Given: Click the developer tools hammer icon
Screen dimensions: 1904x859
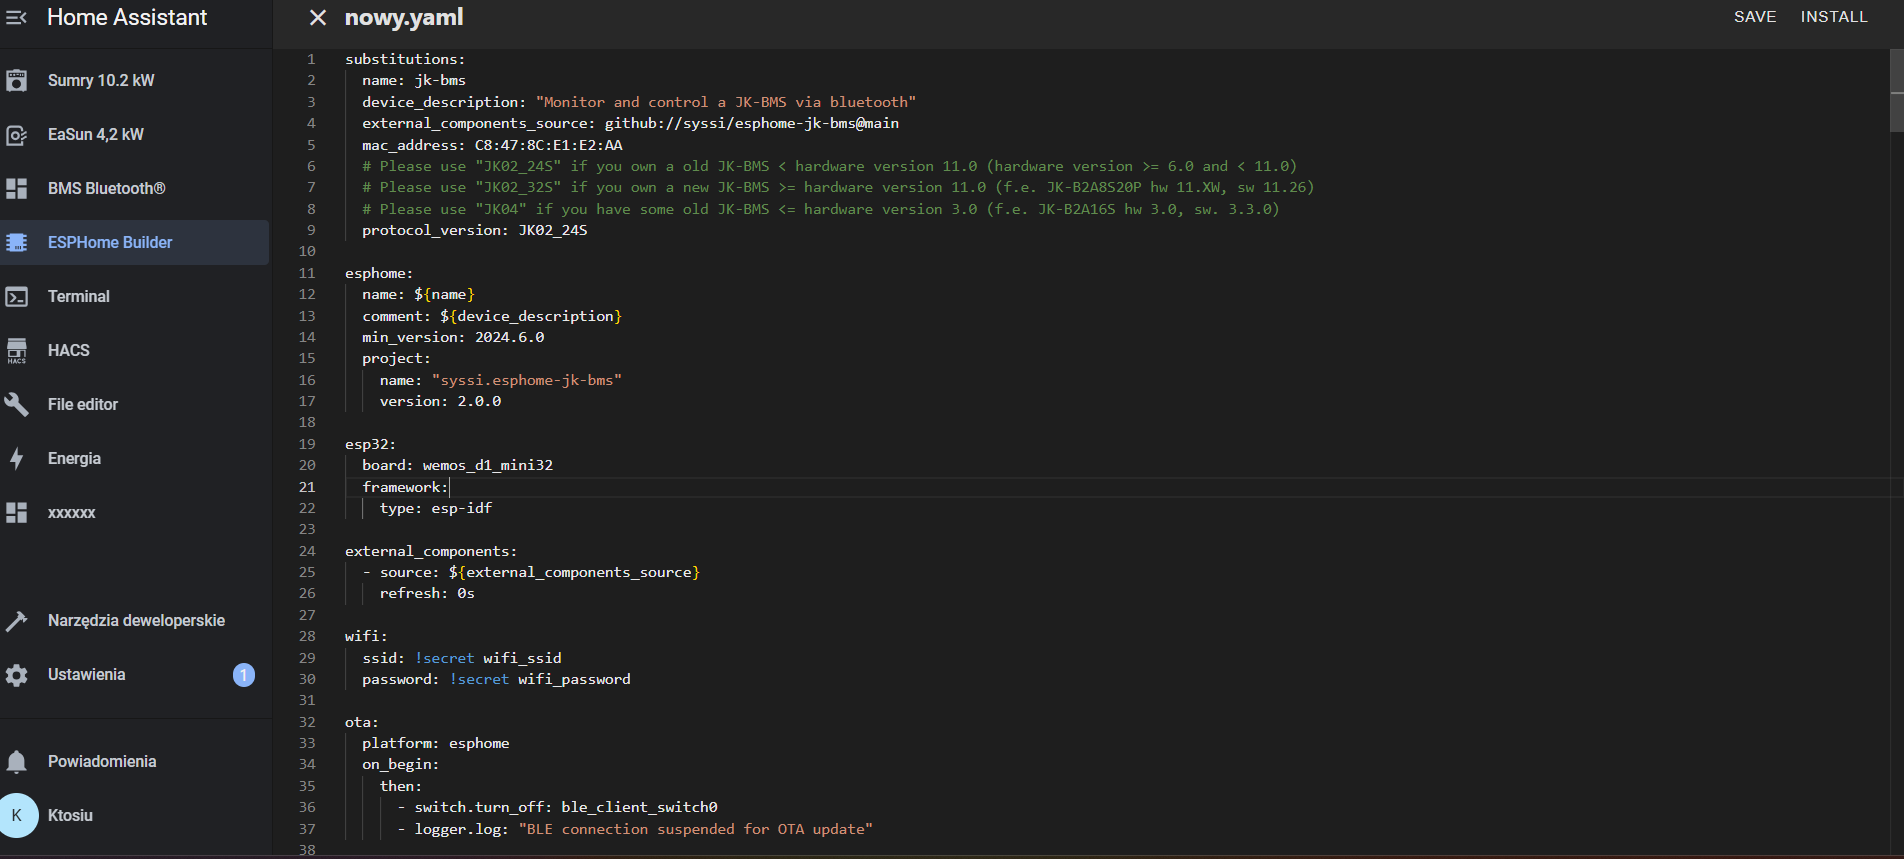Looking at the screenshot, I should click(16, 620).
